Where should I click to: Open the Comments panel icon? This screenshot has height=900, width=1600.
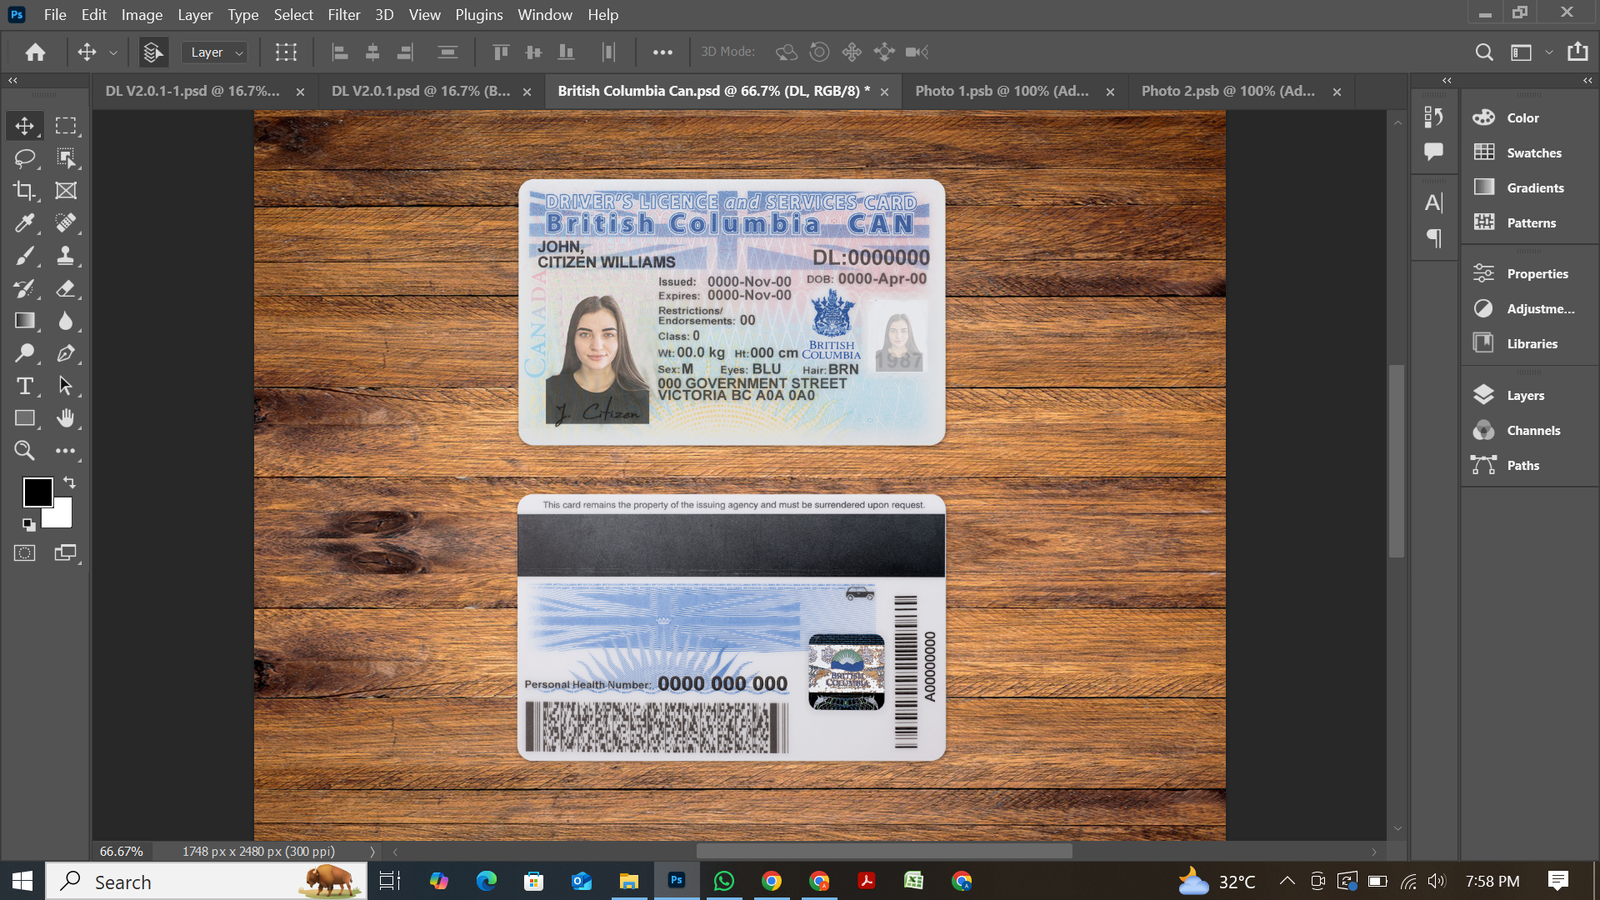pyautogui.click(x=1434, y=152)
